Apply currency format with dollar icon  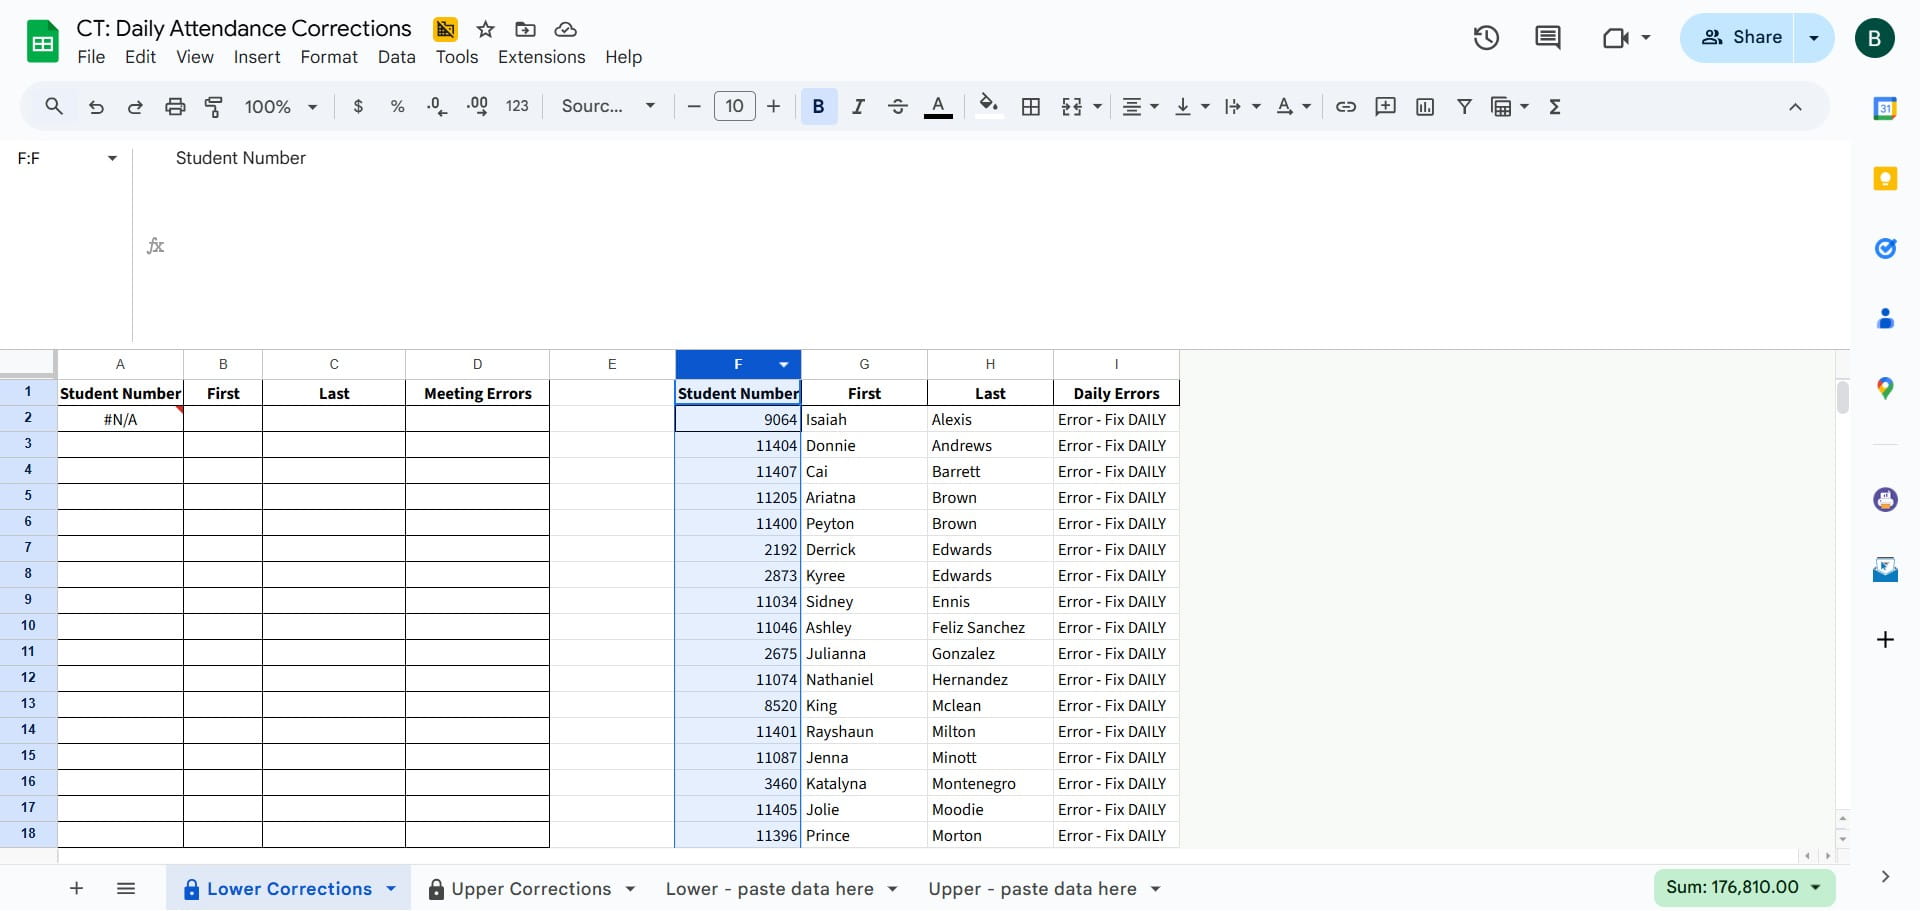pyautogui.click(x=358, y=106)
